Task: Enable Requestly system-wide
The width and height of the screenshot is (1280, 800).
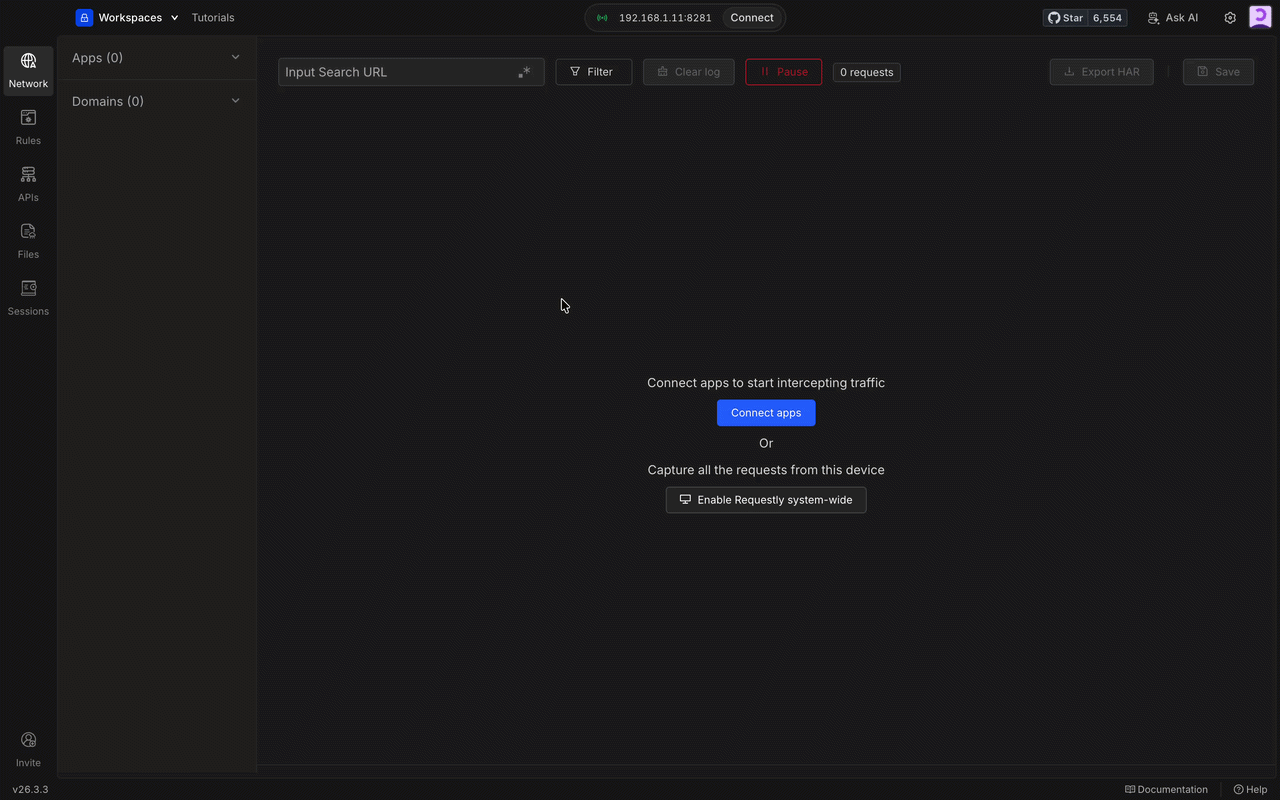Action: click(766, 500)
